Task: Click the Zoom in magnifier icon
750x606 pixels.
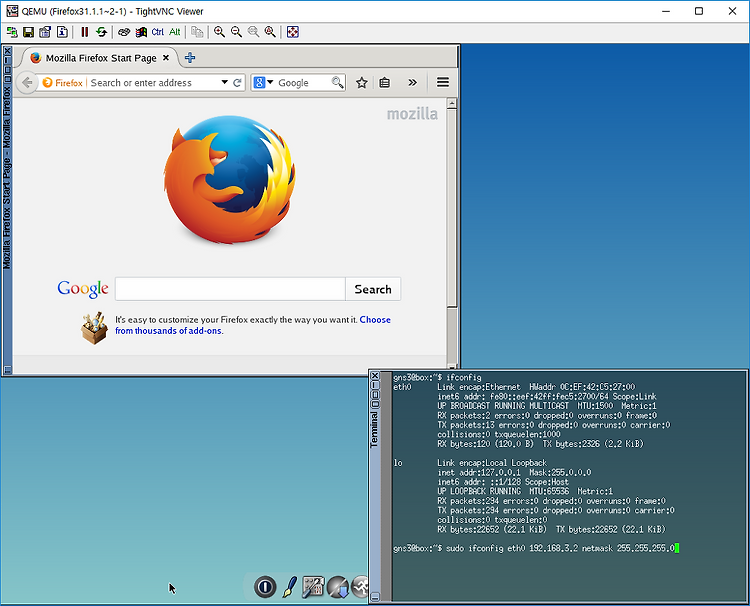Action: tap(220, 32)
